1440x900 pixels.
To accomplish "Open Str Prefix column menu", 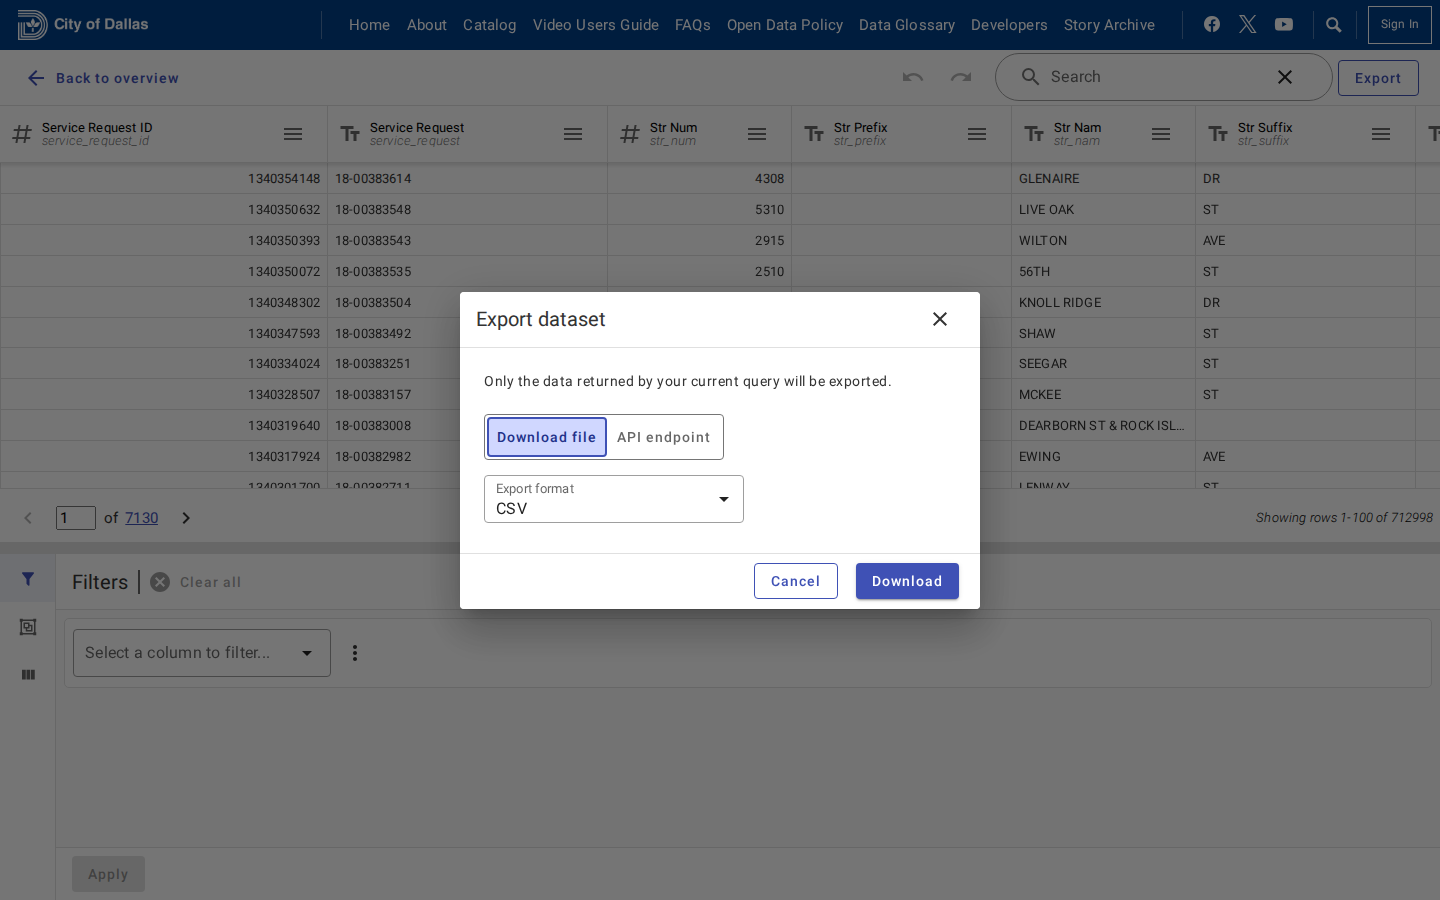I will (977, 134).
